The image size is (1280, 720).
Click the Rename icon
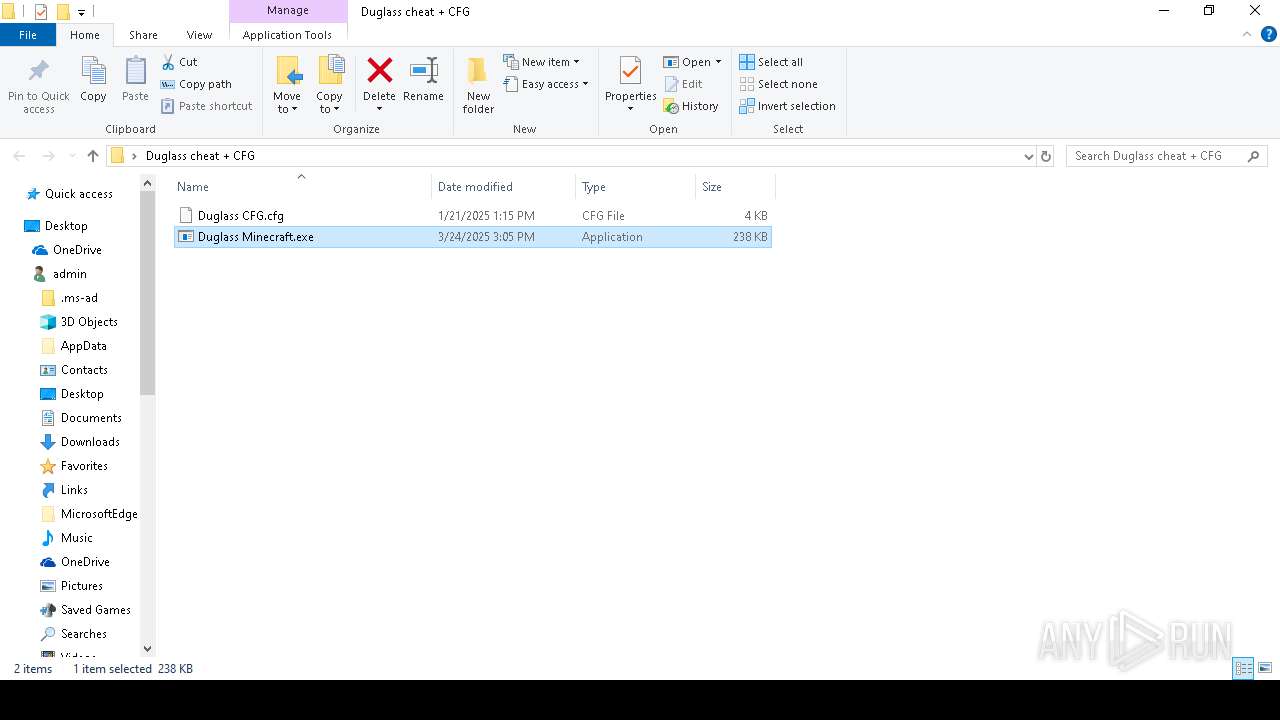click(423, 70)
